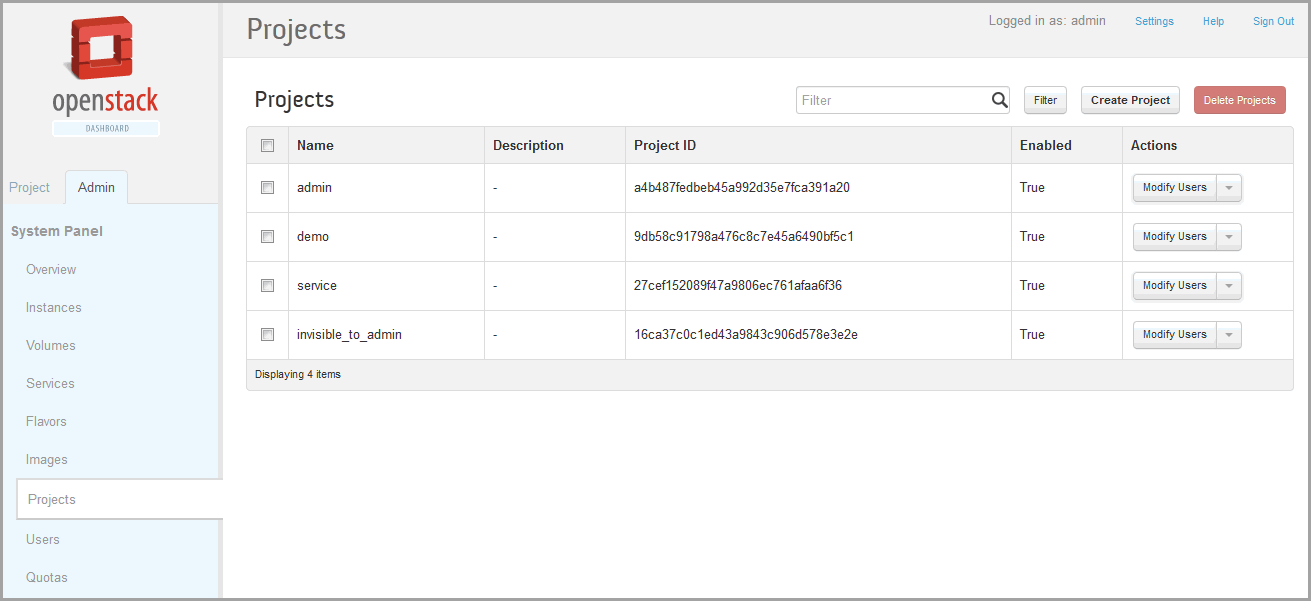Viewport: 1311px width, 601px height.
Task: Select the demo project checkbox
Action: 267,236
